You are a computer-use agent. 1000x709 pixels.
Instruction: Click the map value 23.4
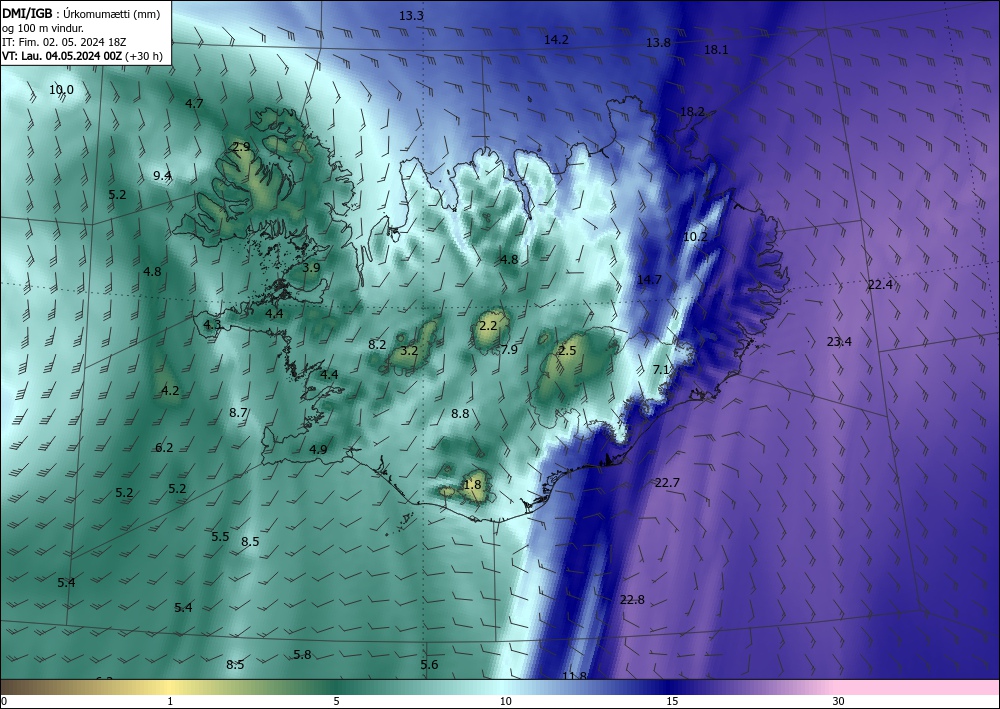coord(839,342)
